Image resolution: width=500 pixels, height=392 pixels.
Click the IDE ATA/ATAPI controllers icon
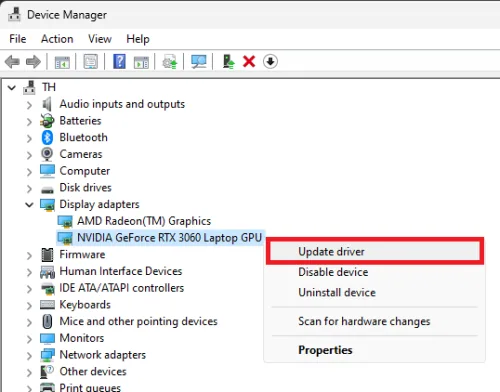pos(47,288)
